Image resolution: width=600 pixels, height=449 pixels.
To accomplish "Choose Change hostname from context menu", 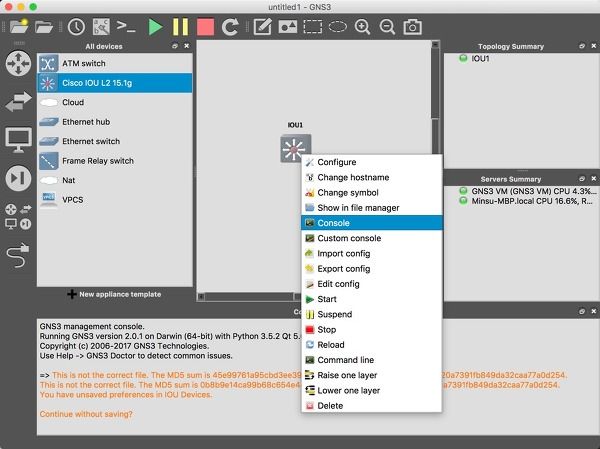I will tap(372, 177).
